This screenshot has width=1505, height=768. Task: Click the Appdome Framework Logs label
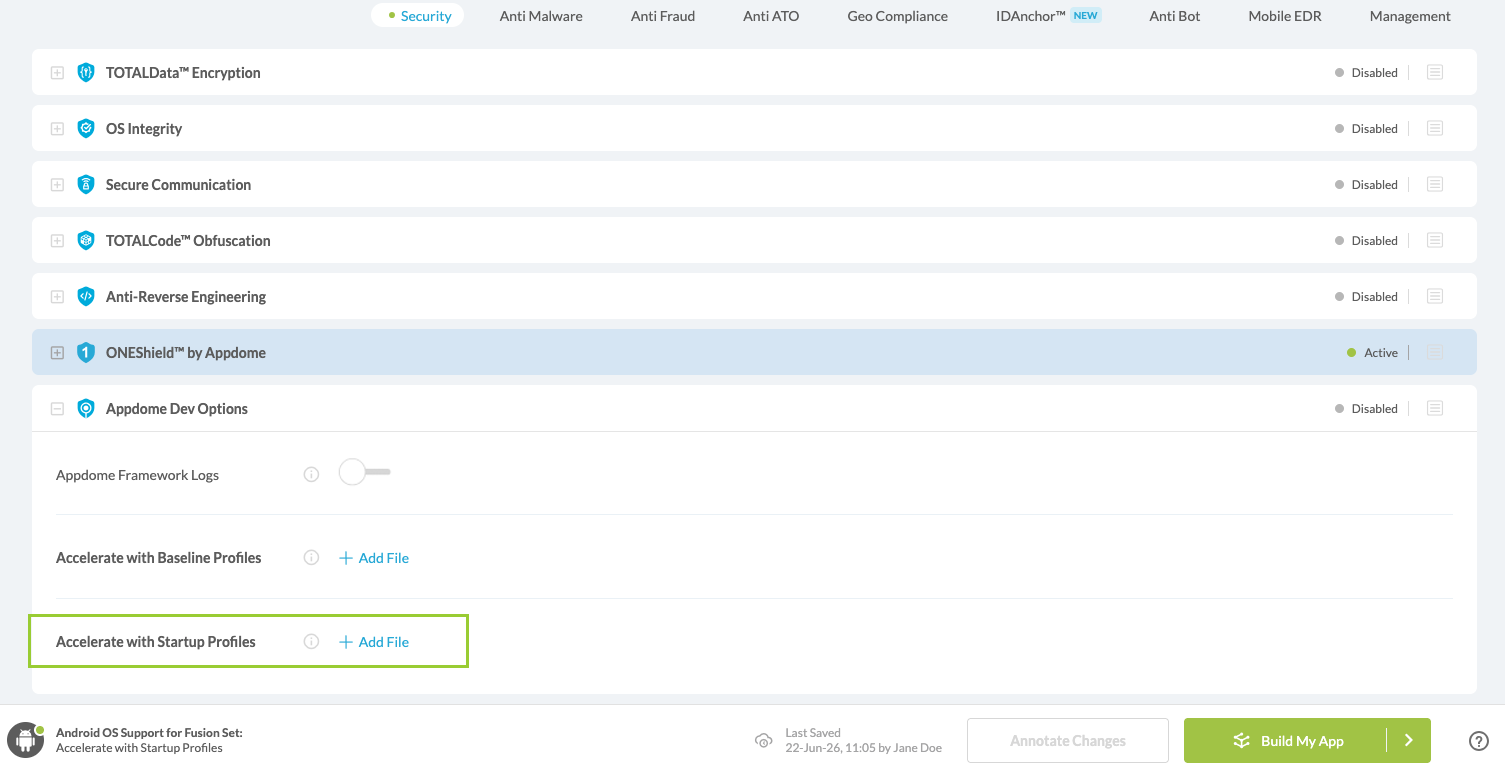pos(137,475)
